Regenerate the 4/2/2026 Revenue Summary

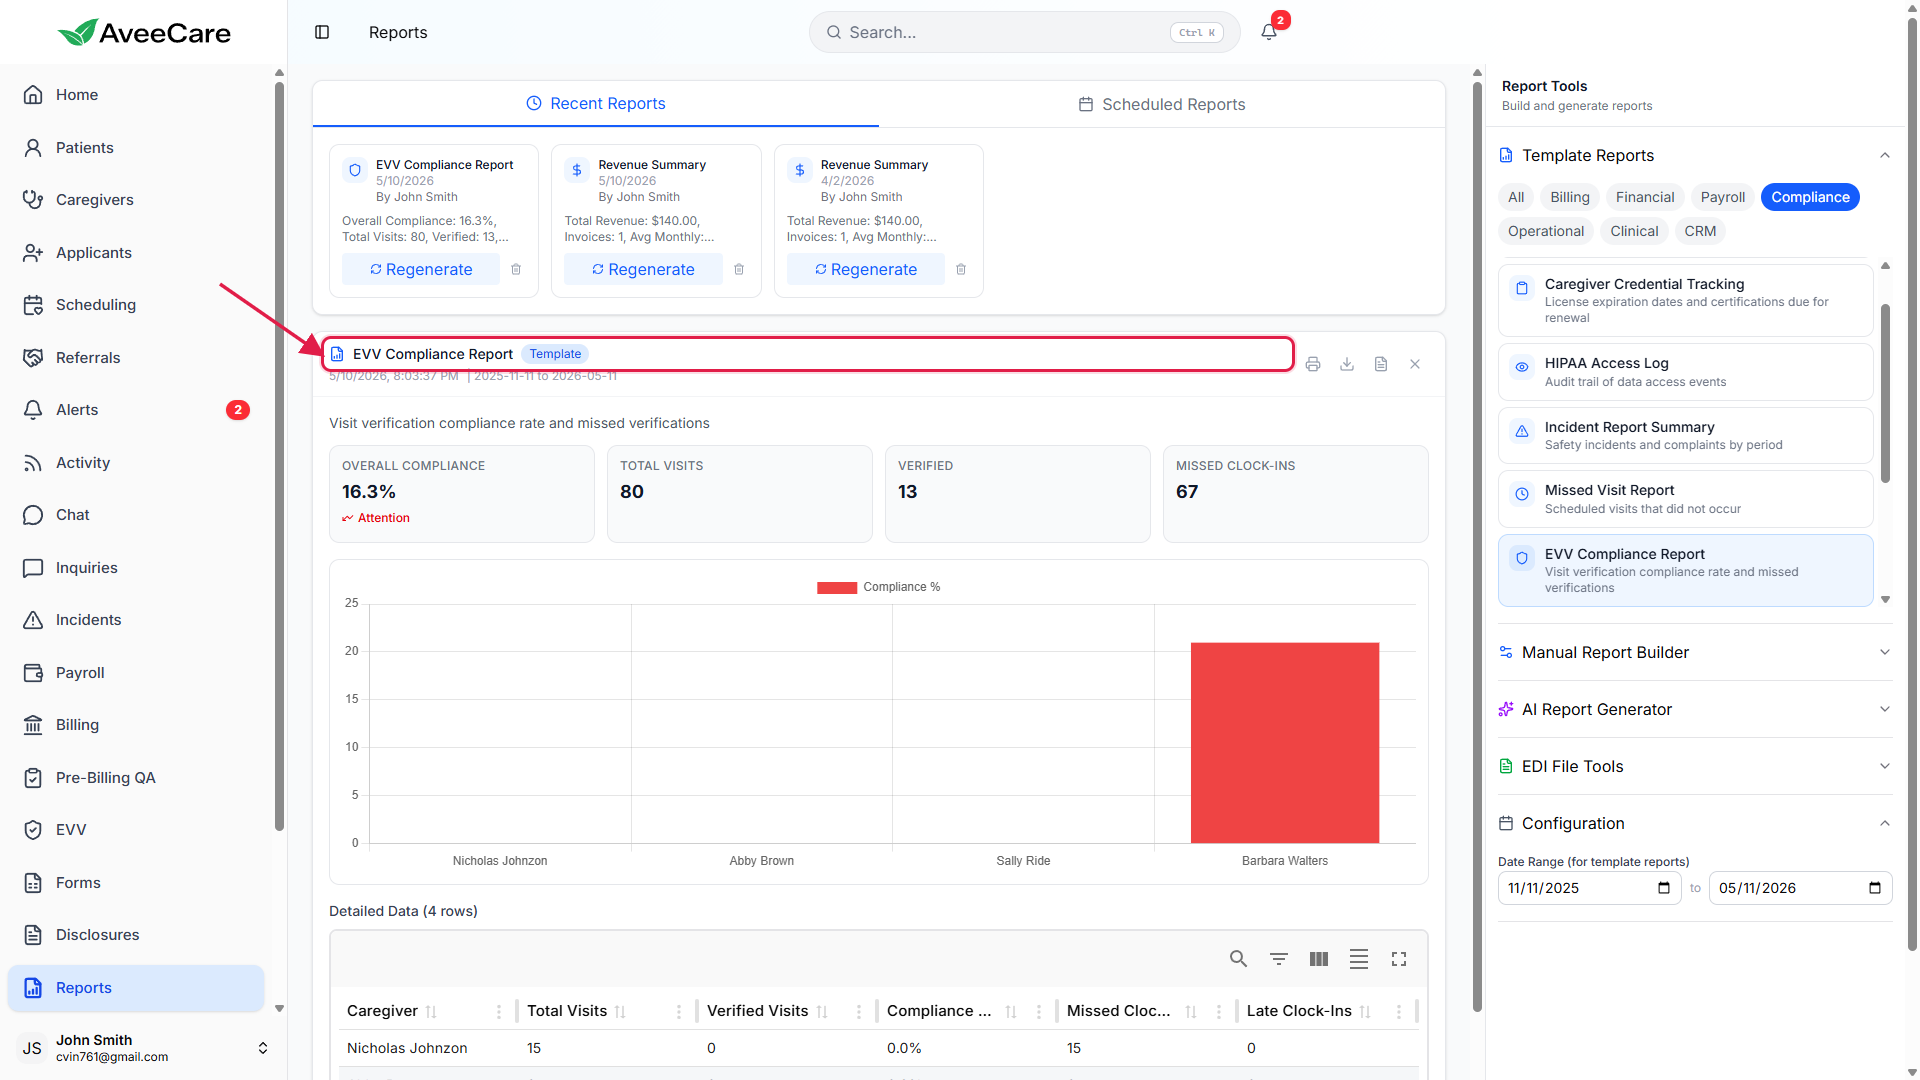click(866, 269)
